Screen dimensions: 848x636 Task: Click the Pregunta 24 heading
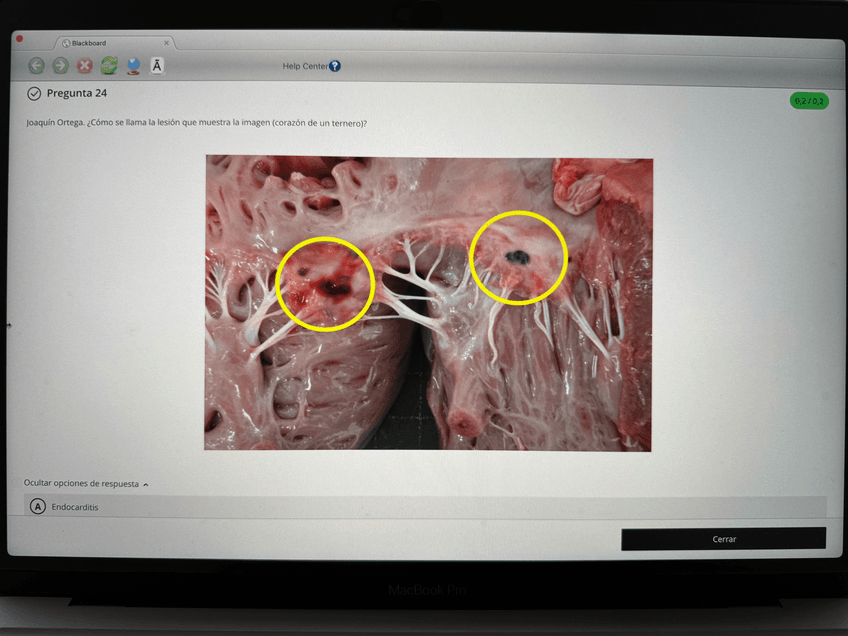tap(77, 94)
